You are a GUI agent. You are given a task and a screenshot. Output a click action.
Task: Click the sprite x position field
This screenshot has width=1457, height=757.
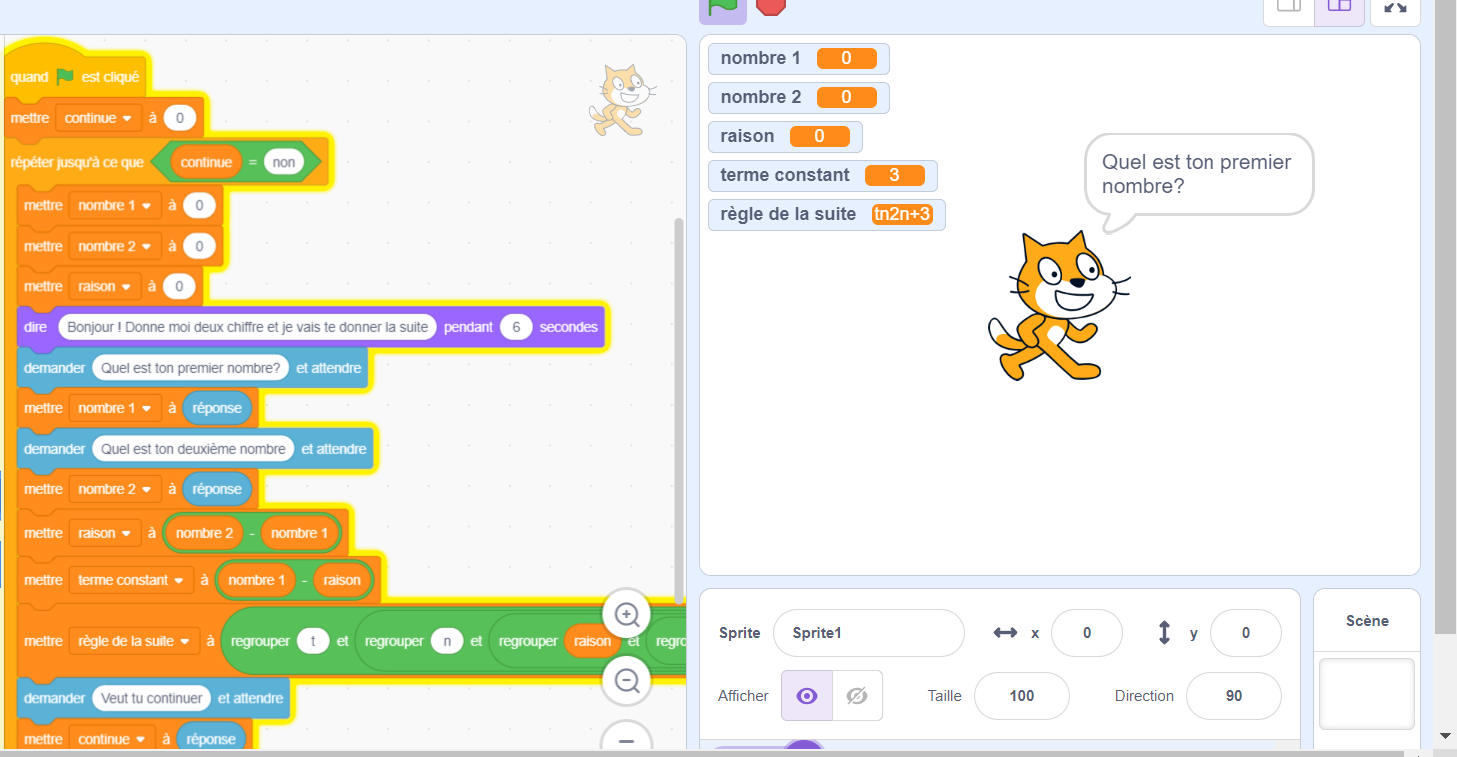coord(1086,633)
